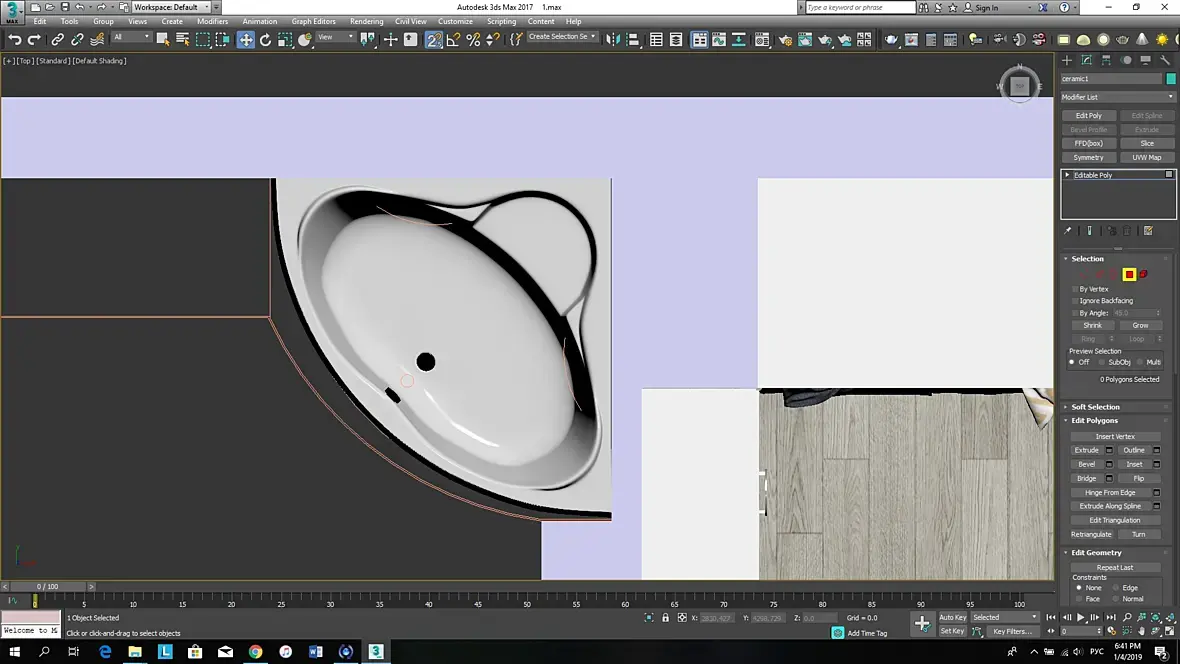Select SubObj preview selection radio
This screenshot has width=1180, height=664.
[1101, 362]
